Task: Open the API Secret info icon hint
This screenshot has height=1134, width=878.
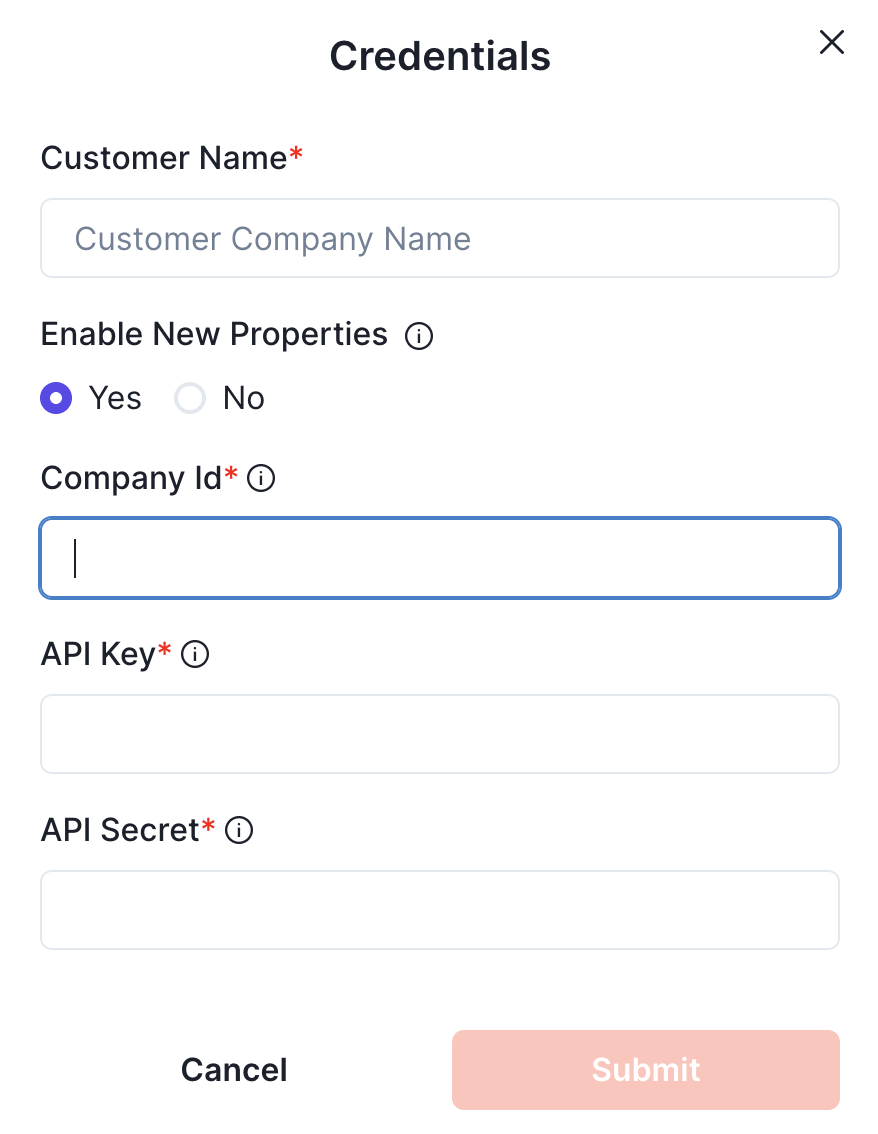Action: click(x=239, y=831)
